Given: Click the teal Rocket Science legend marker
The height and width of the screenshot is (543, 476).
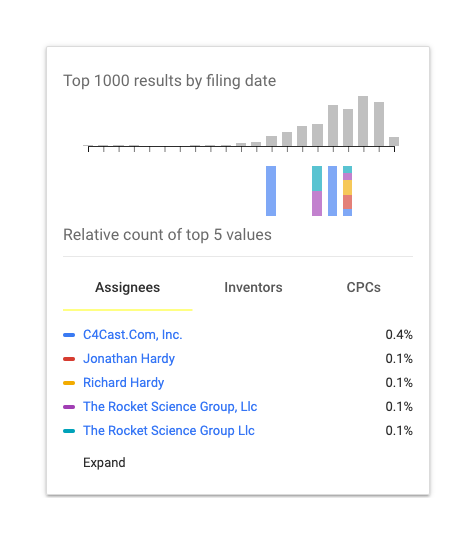Looking at the screenshot, I should 69,431.
